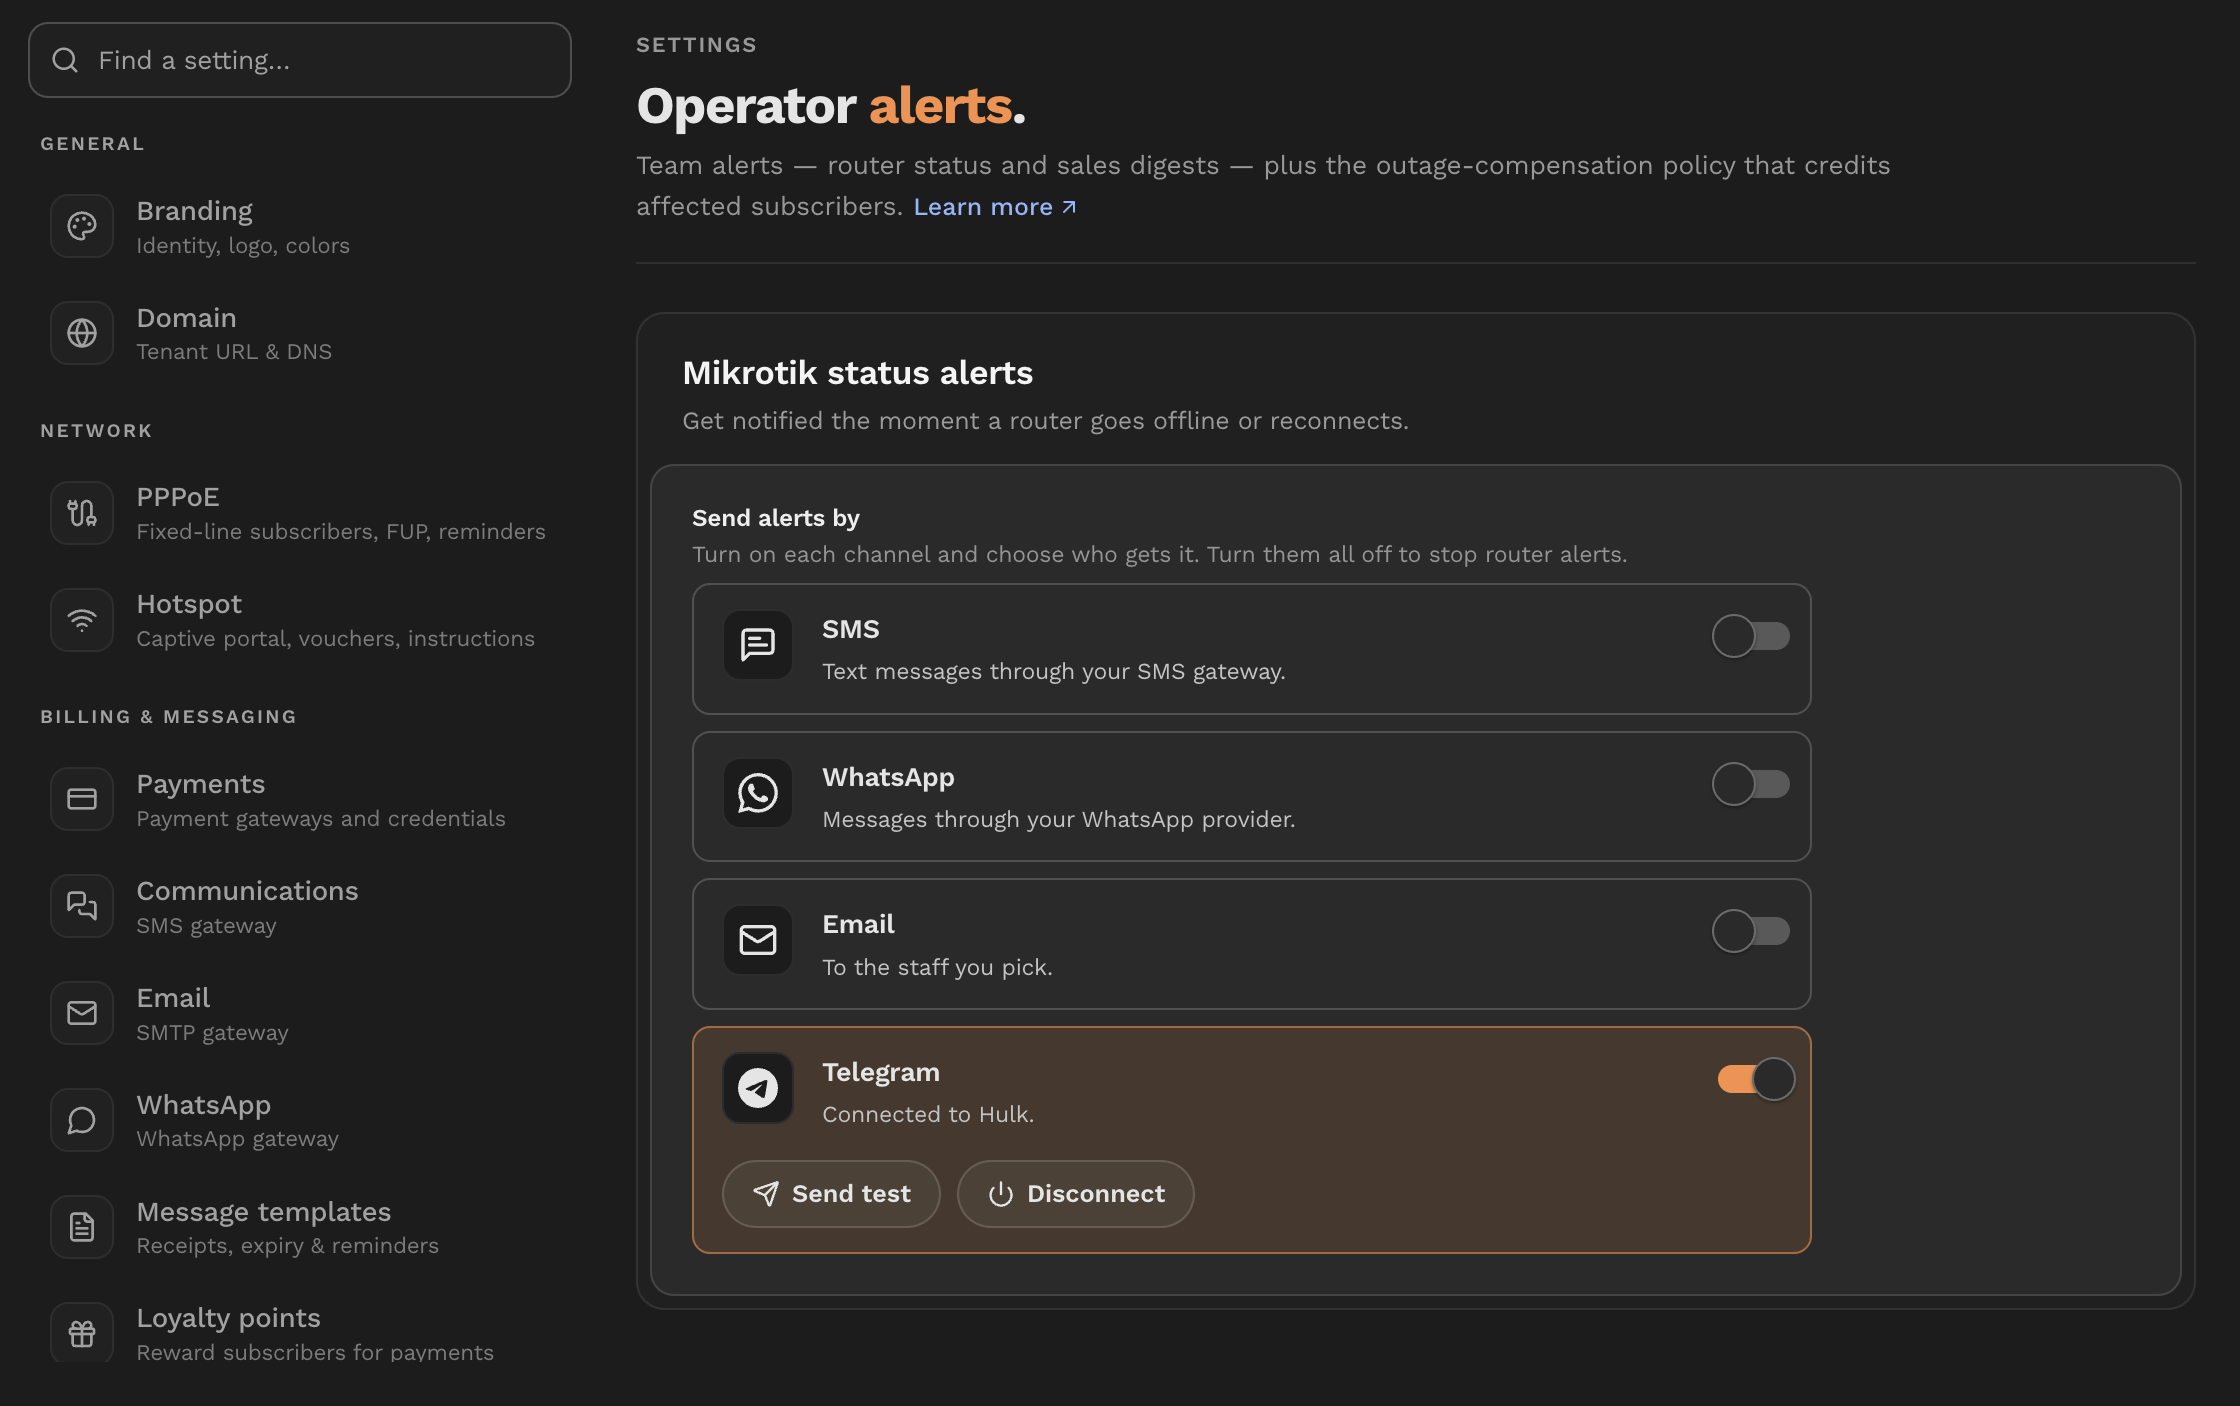Open Hotspot settings section
Screen dimensions: 2240x1406
[x=300, y=620]
